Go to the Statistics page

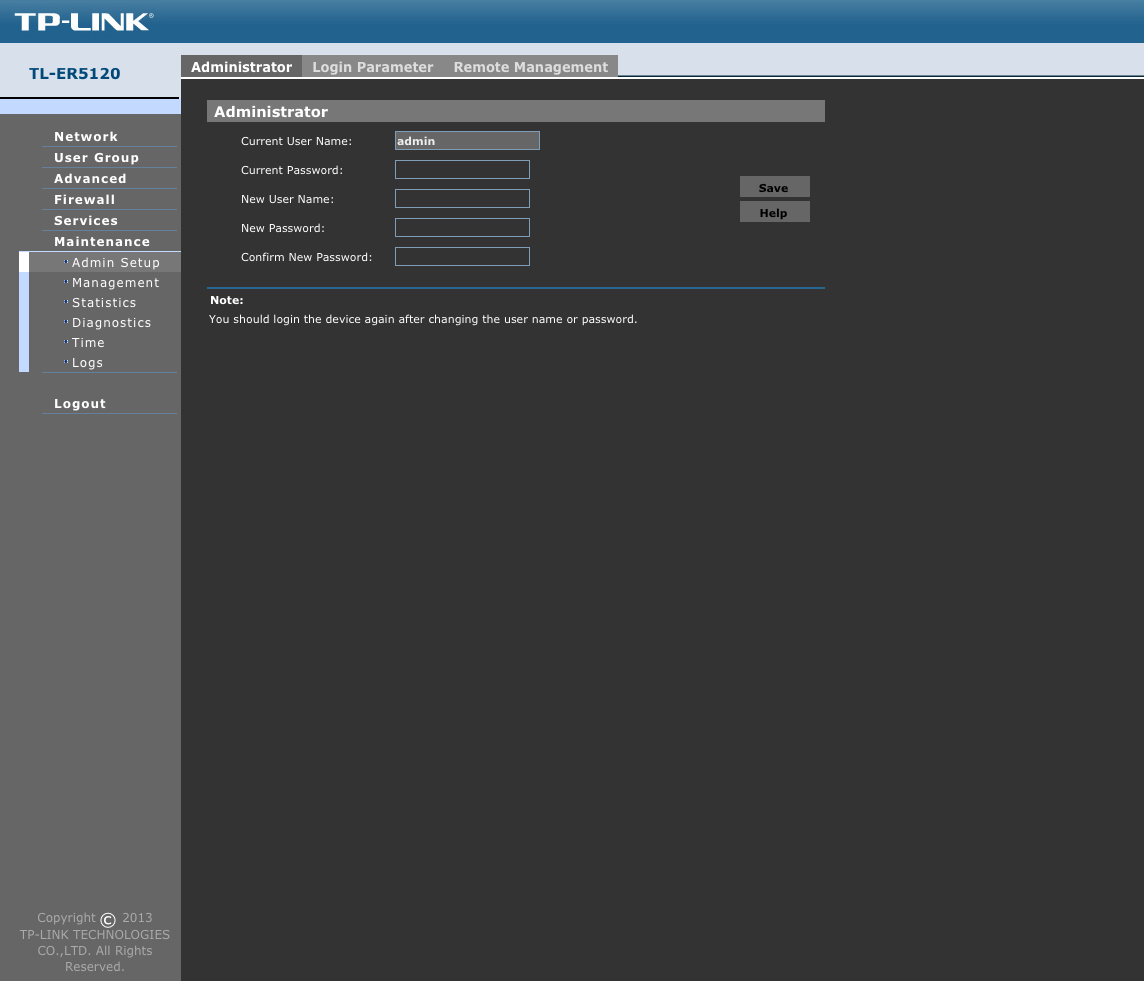[104, 303]
